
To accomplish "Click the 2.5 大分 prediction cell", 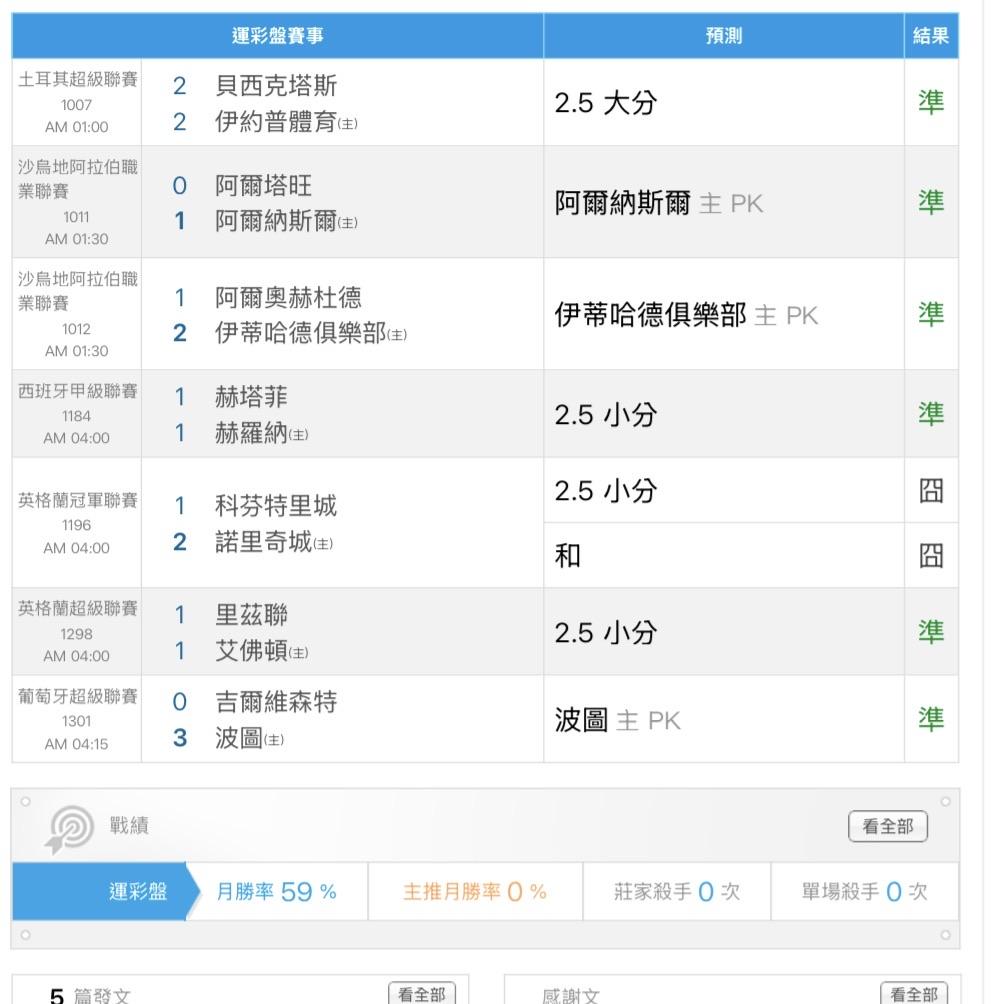I will pyautogui.click(x=605, y=103).
